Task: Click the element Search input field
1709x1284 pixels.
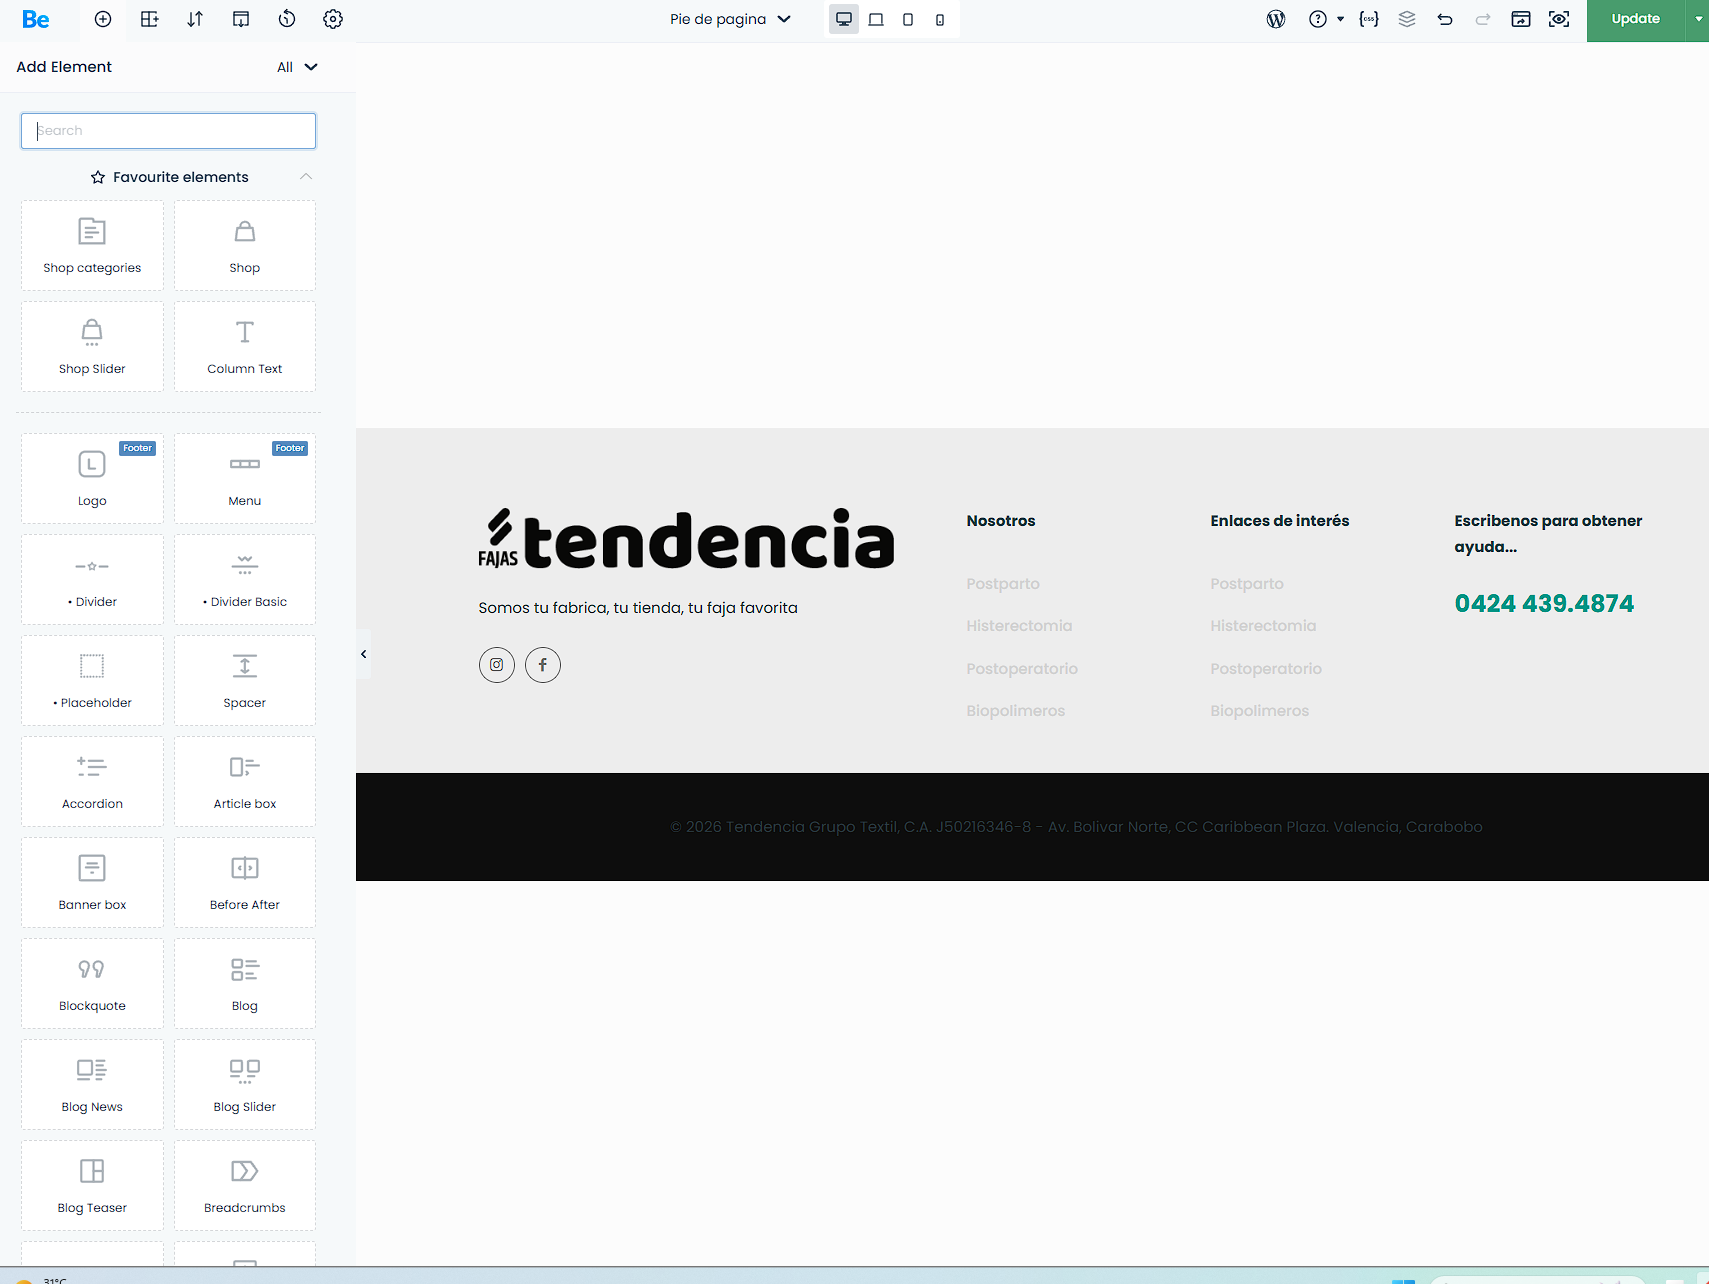Action: pyautogui.click(x=168, y=131)
